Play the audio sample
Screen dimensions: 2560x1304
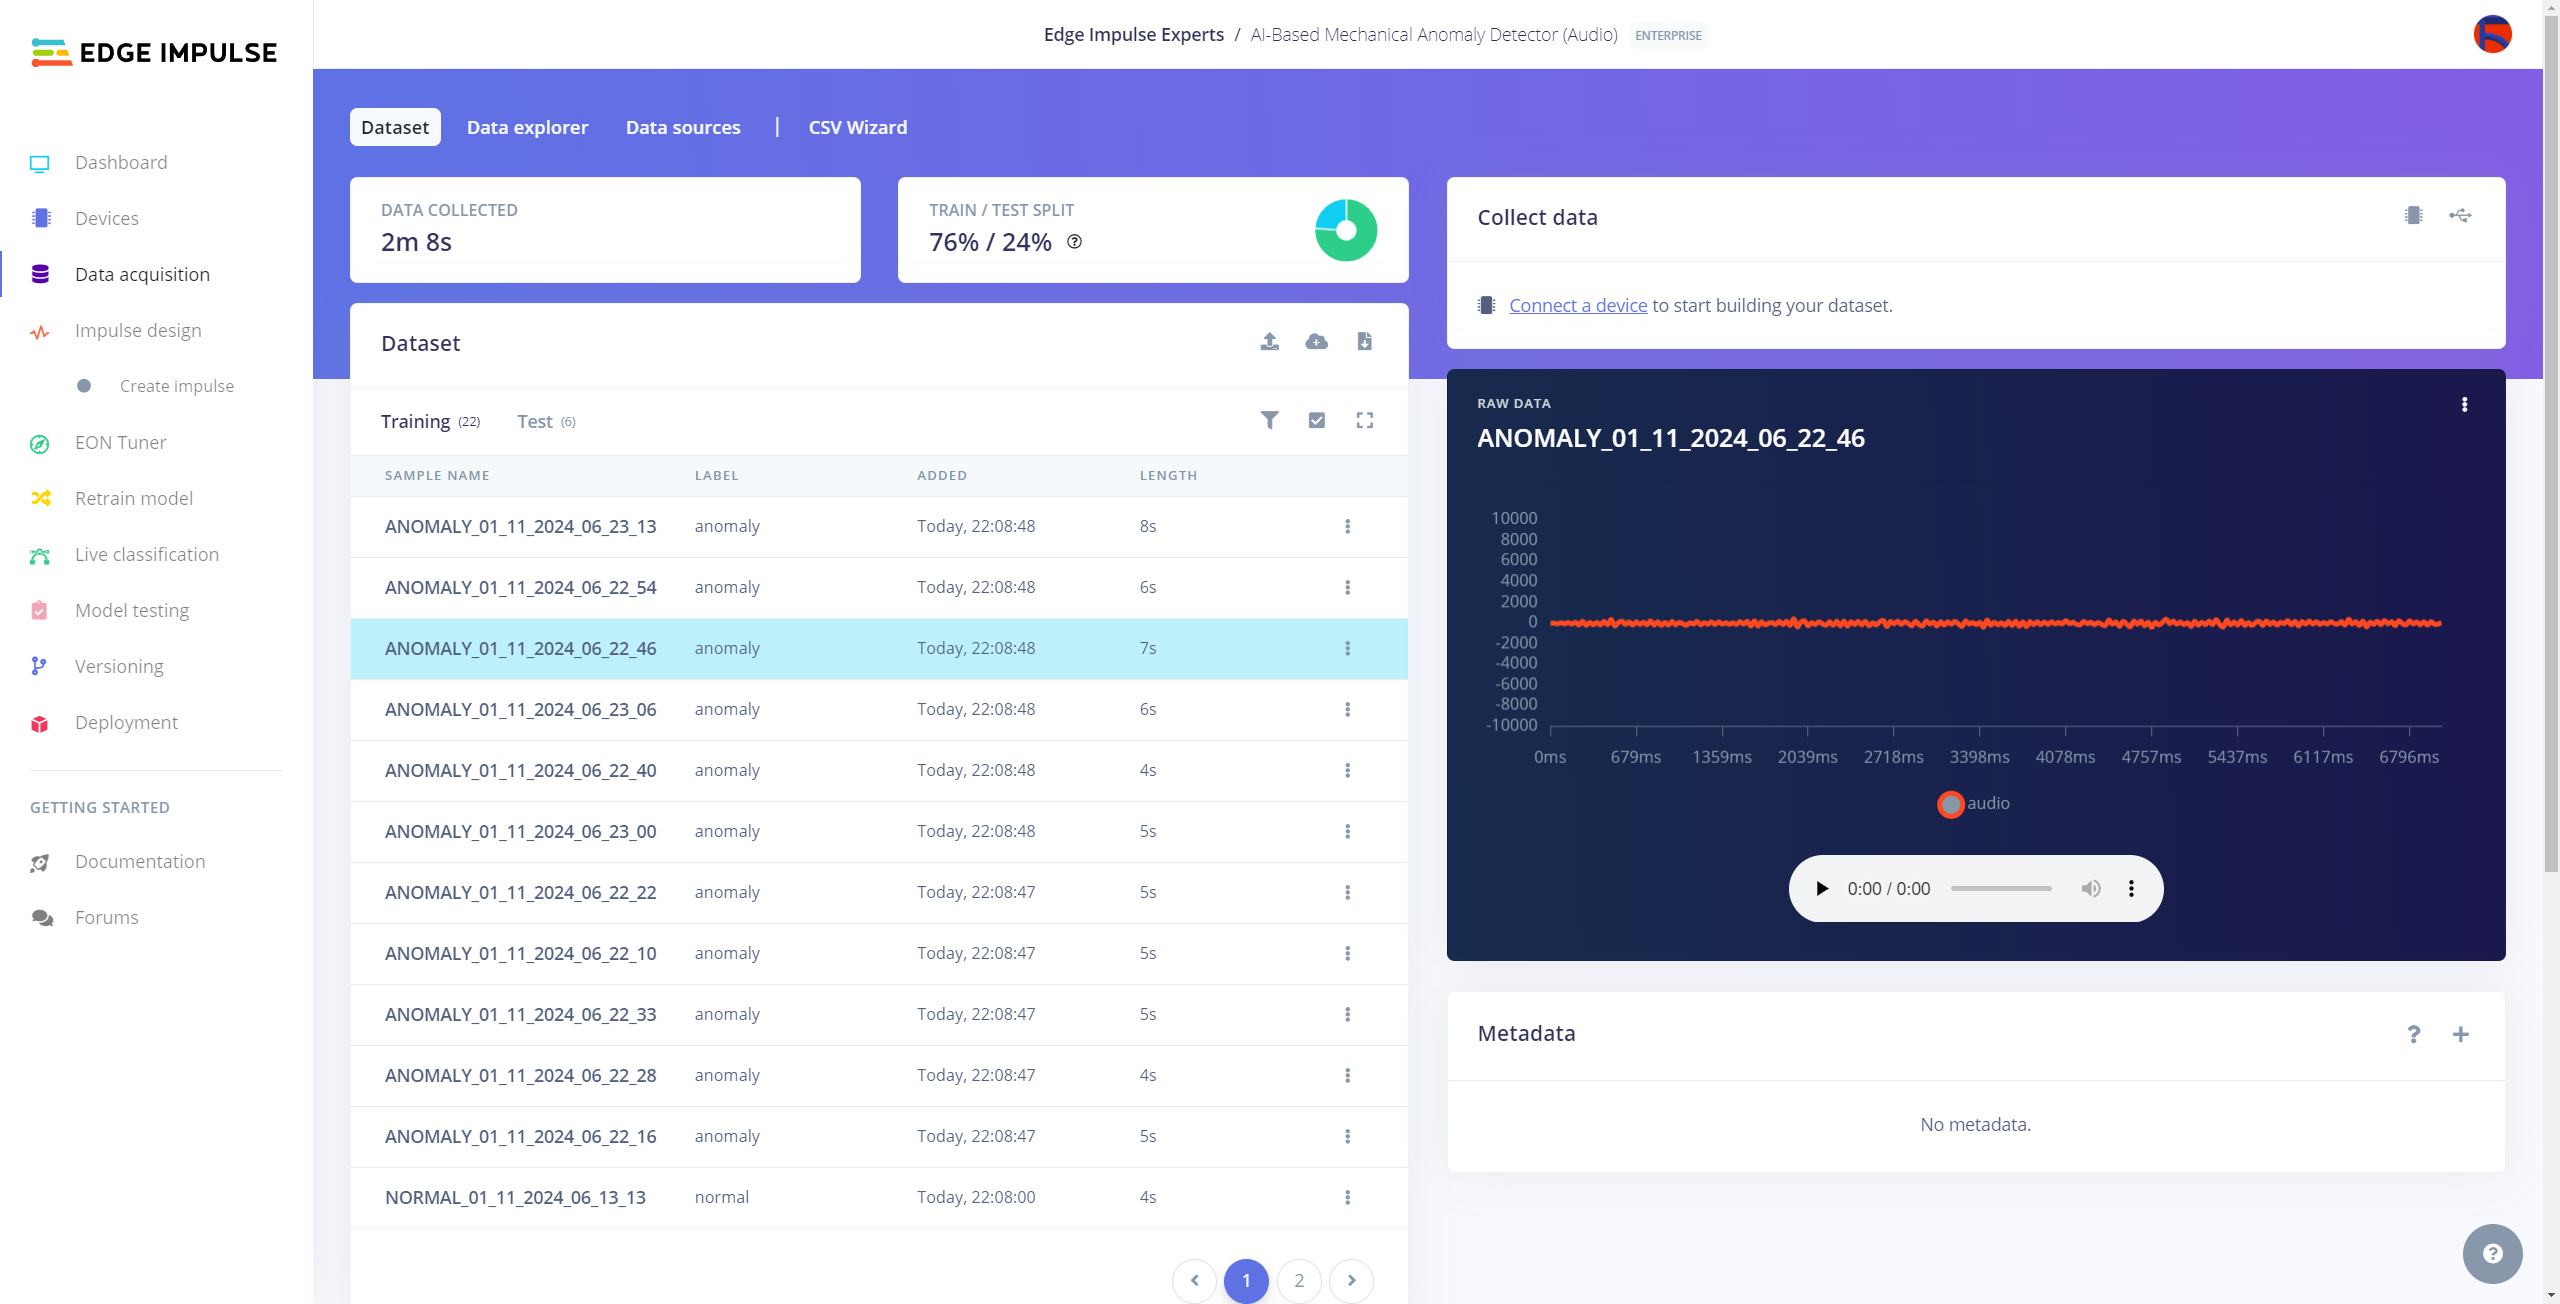click(x=1821, y=888)
